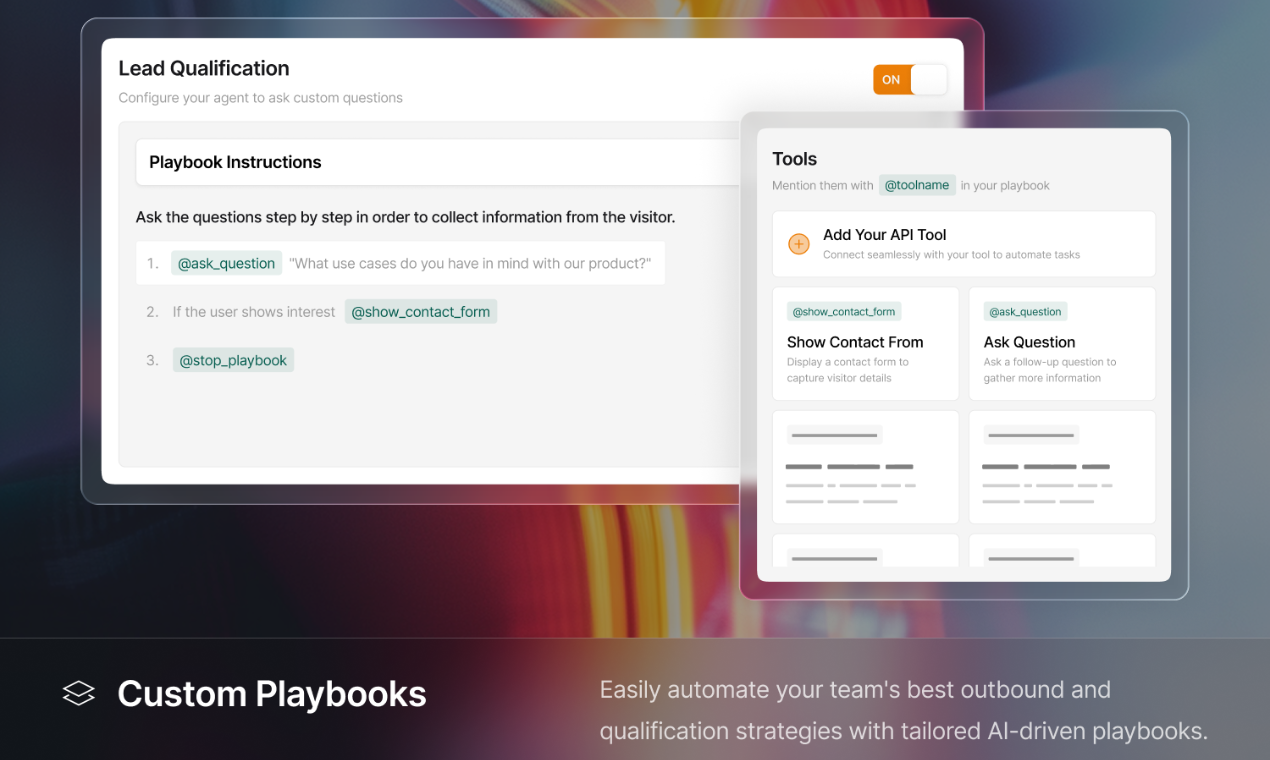Click "Display a contact form" description text
The height and width of the screenshot is (760, 1270).
(848, 370)
